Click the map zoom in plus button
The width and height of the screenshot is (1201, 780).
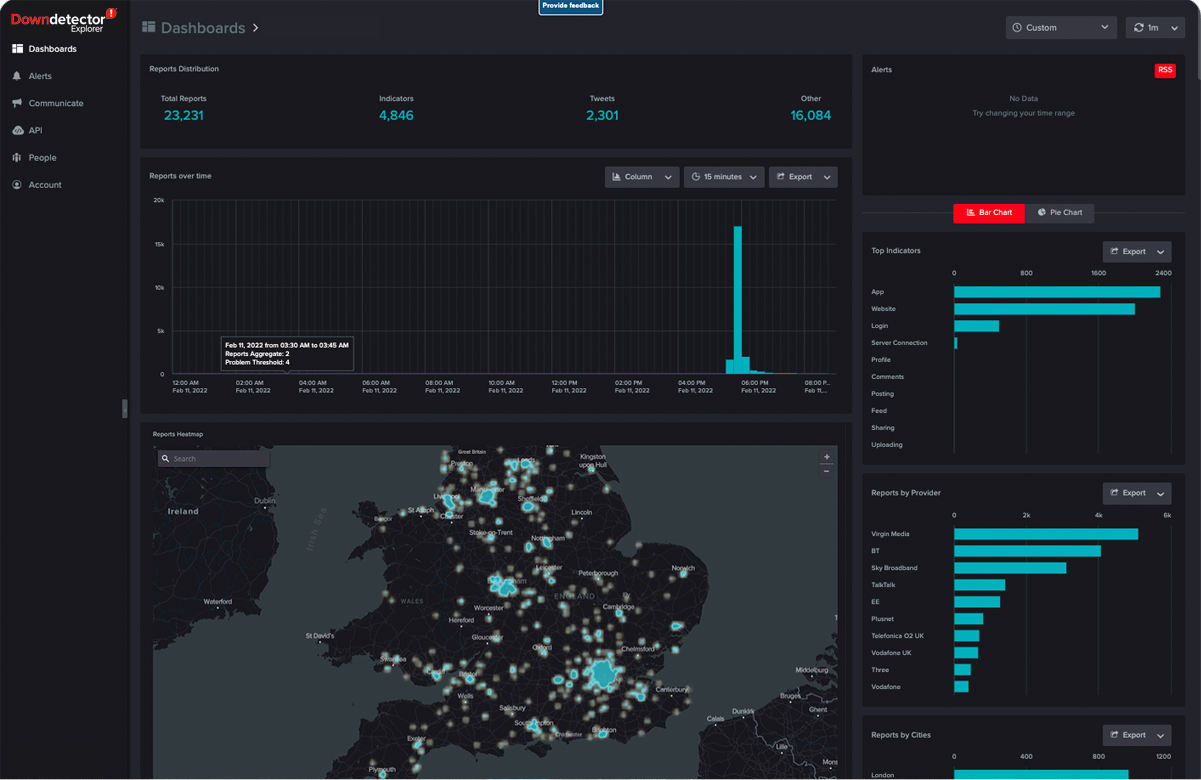[826, 457]
